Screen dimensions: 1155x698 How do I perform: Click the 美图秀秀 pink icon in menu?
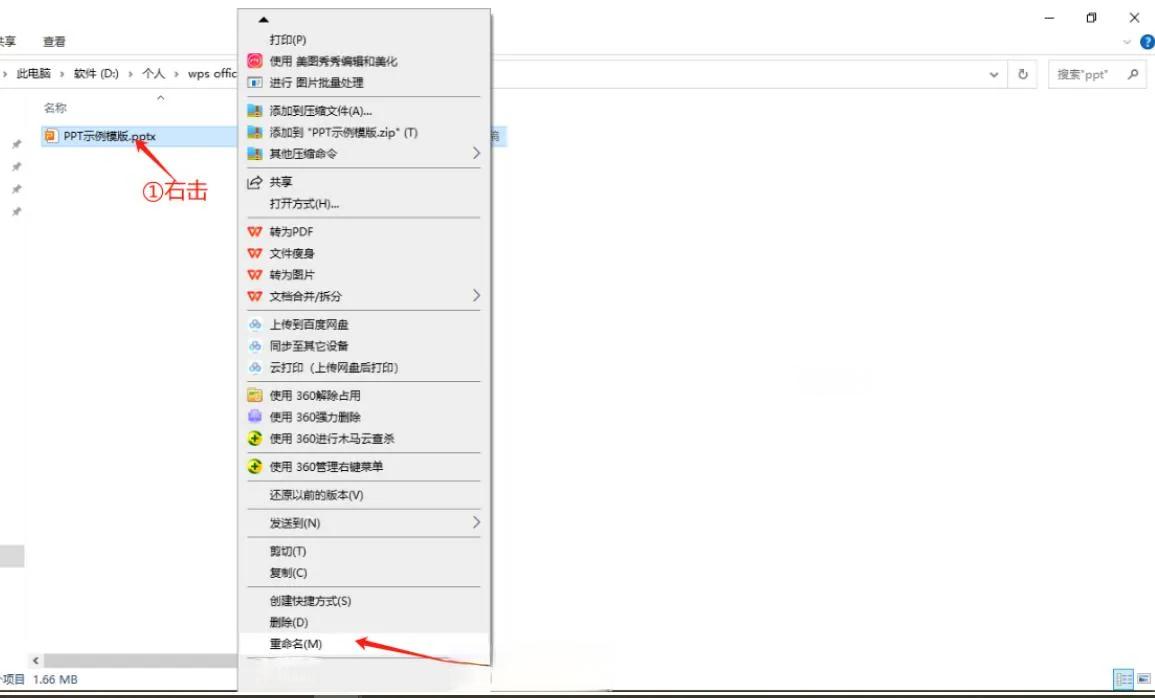click(254, 61)
